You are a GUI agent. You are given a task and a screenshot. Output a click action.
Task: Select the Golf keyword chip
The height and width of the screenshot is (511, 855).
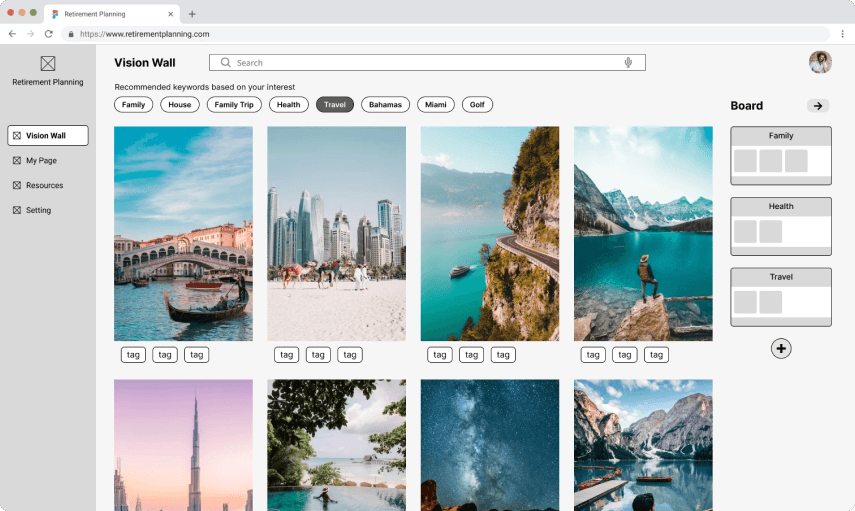(x=477, y=105)
